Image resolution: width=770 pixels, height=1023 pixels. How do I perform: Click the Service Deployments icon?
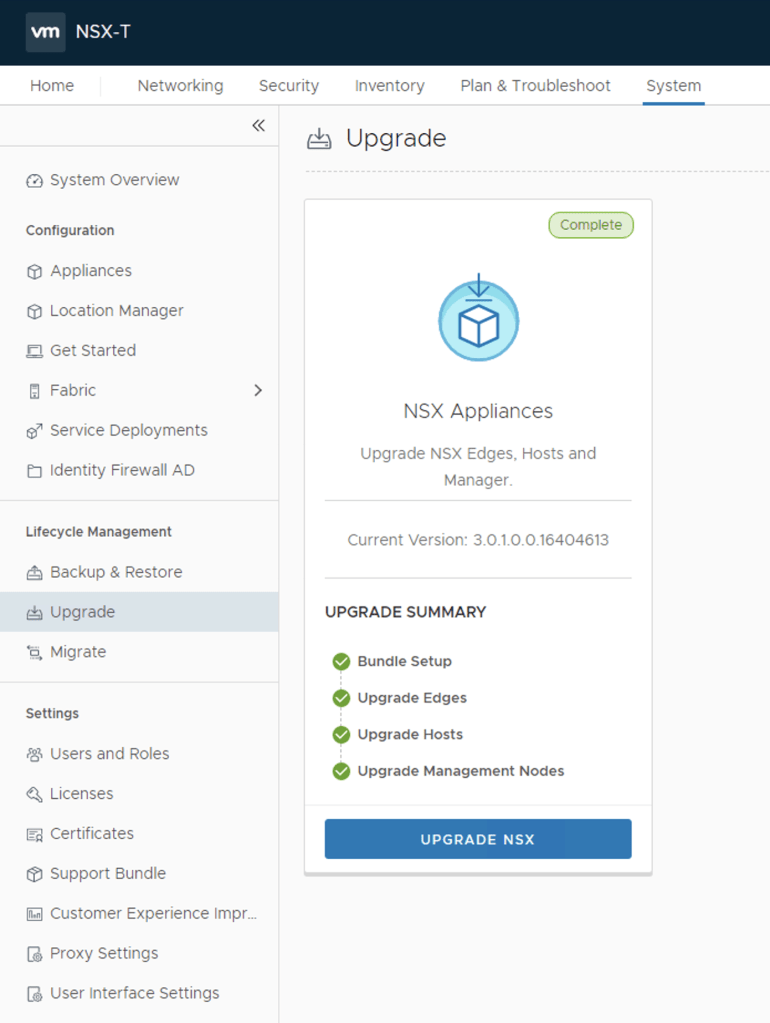tap(35, 431)
